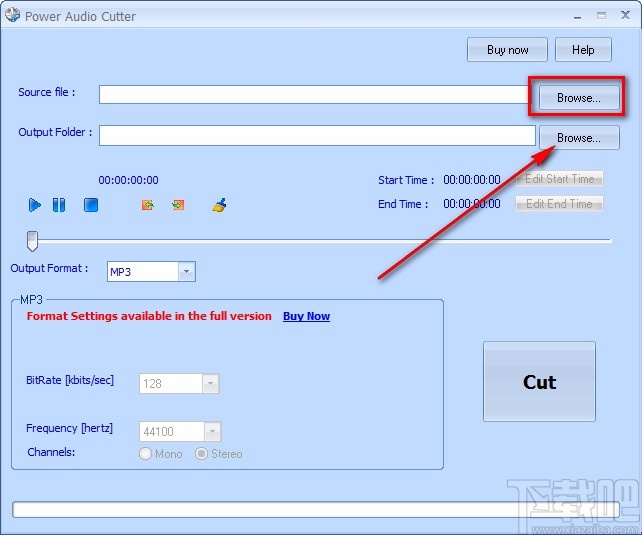Click the playback position slider handle
The height and width of the screenshot is (535, 642).
32,241
